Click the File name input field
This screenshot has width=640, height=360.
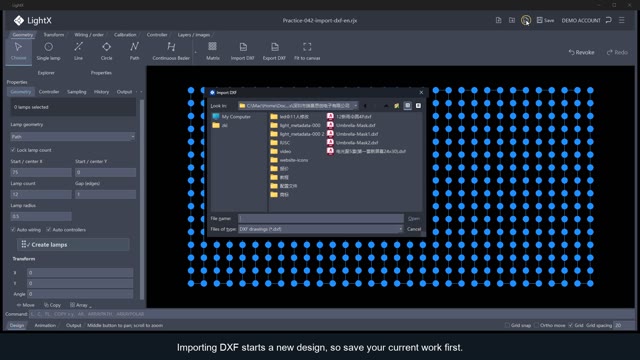pyautogui.click(x=321, y=218)
